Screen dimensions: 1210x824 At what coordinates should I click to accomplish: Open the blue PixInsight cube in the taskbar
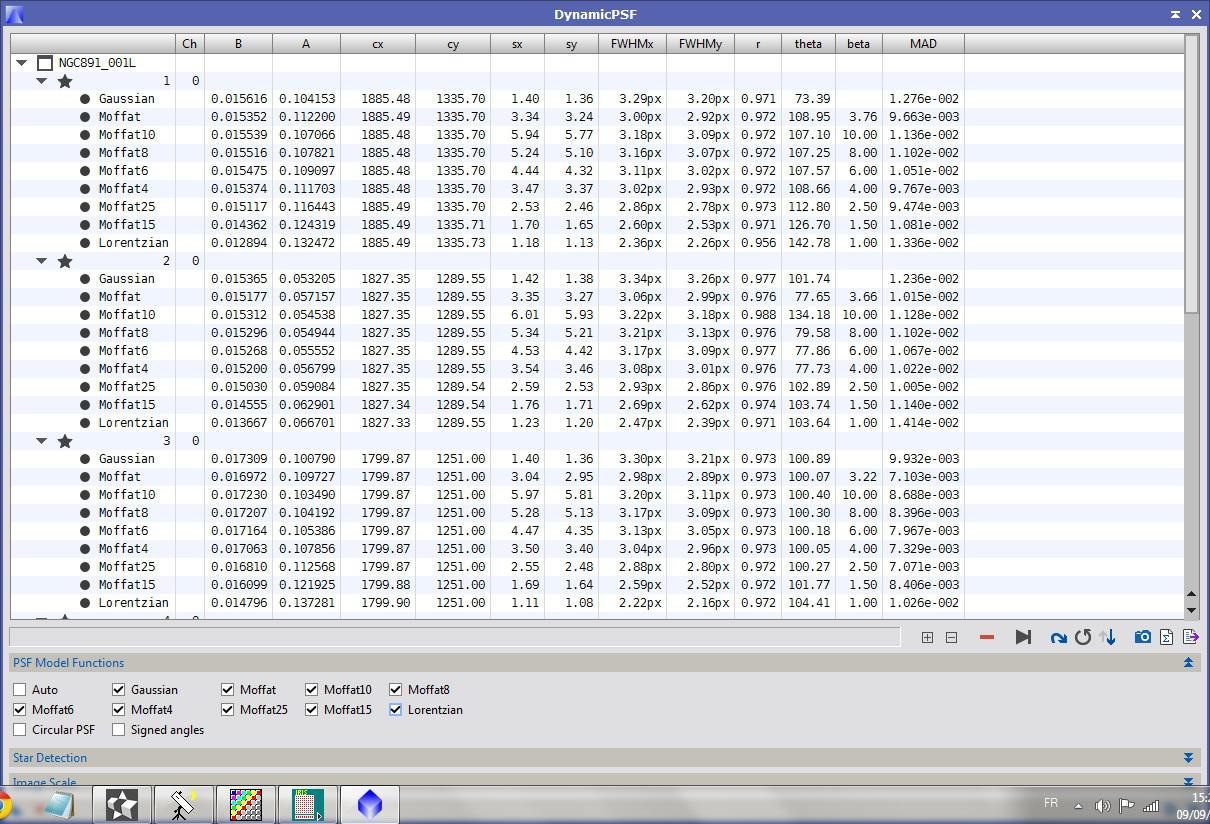tap(369, 805)
